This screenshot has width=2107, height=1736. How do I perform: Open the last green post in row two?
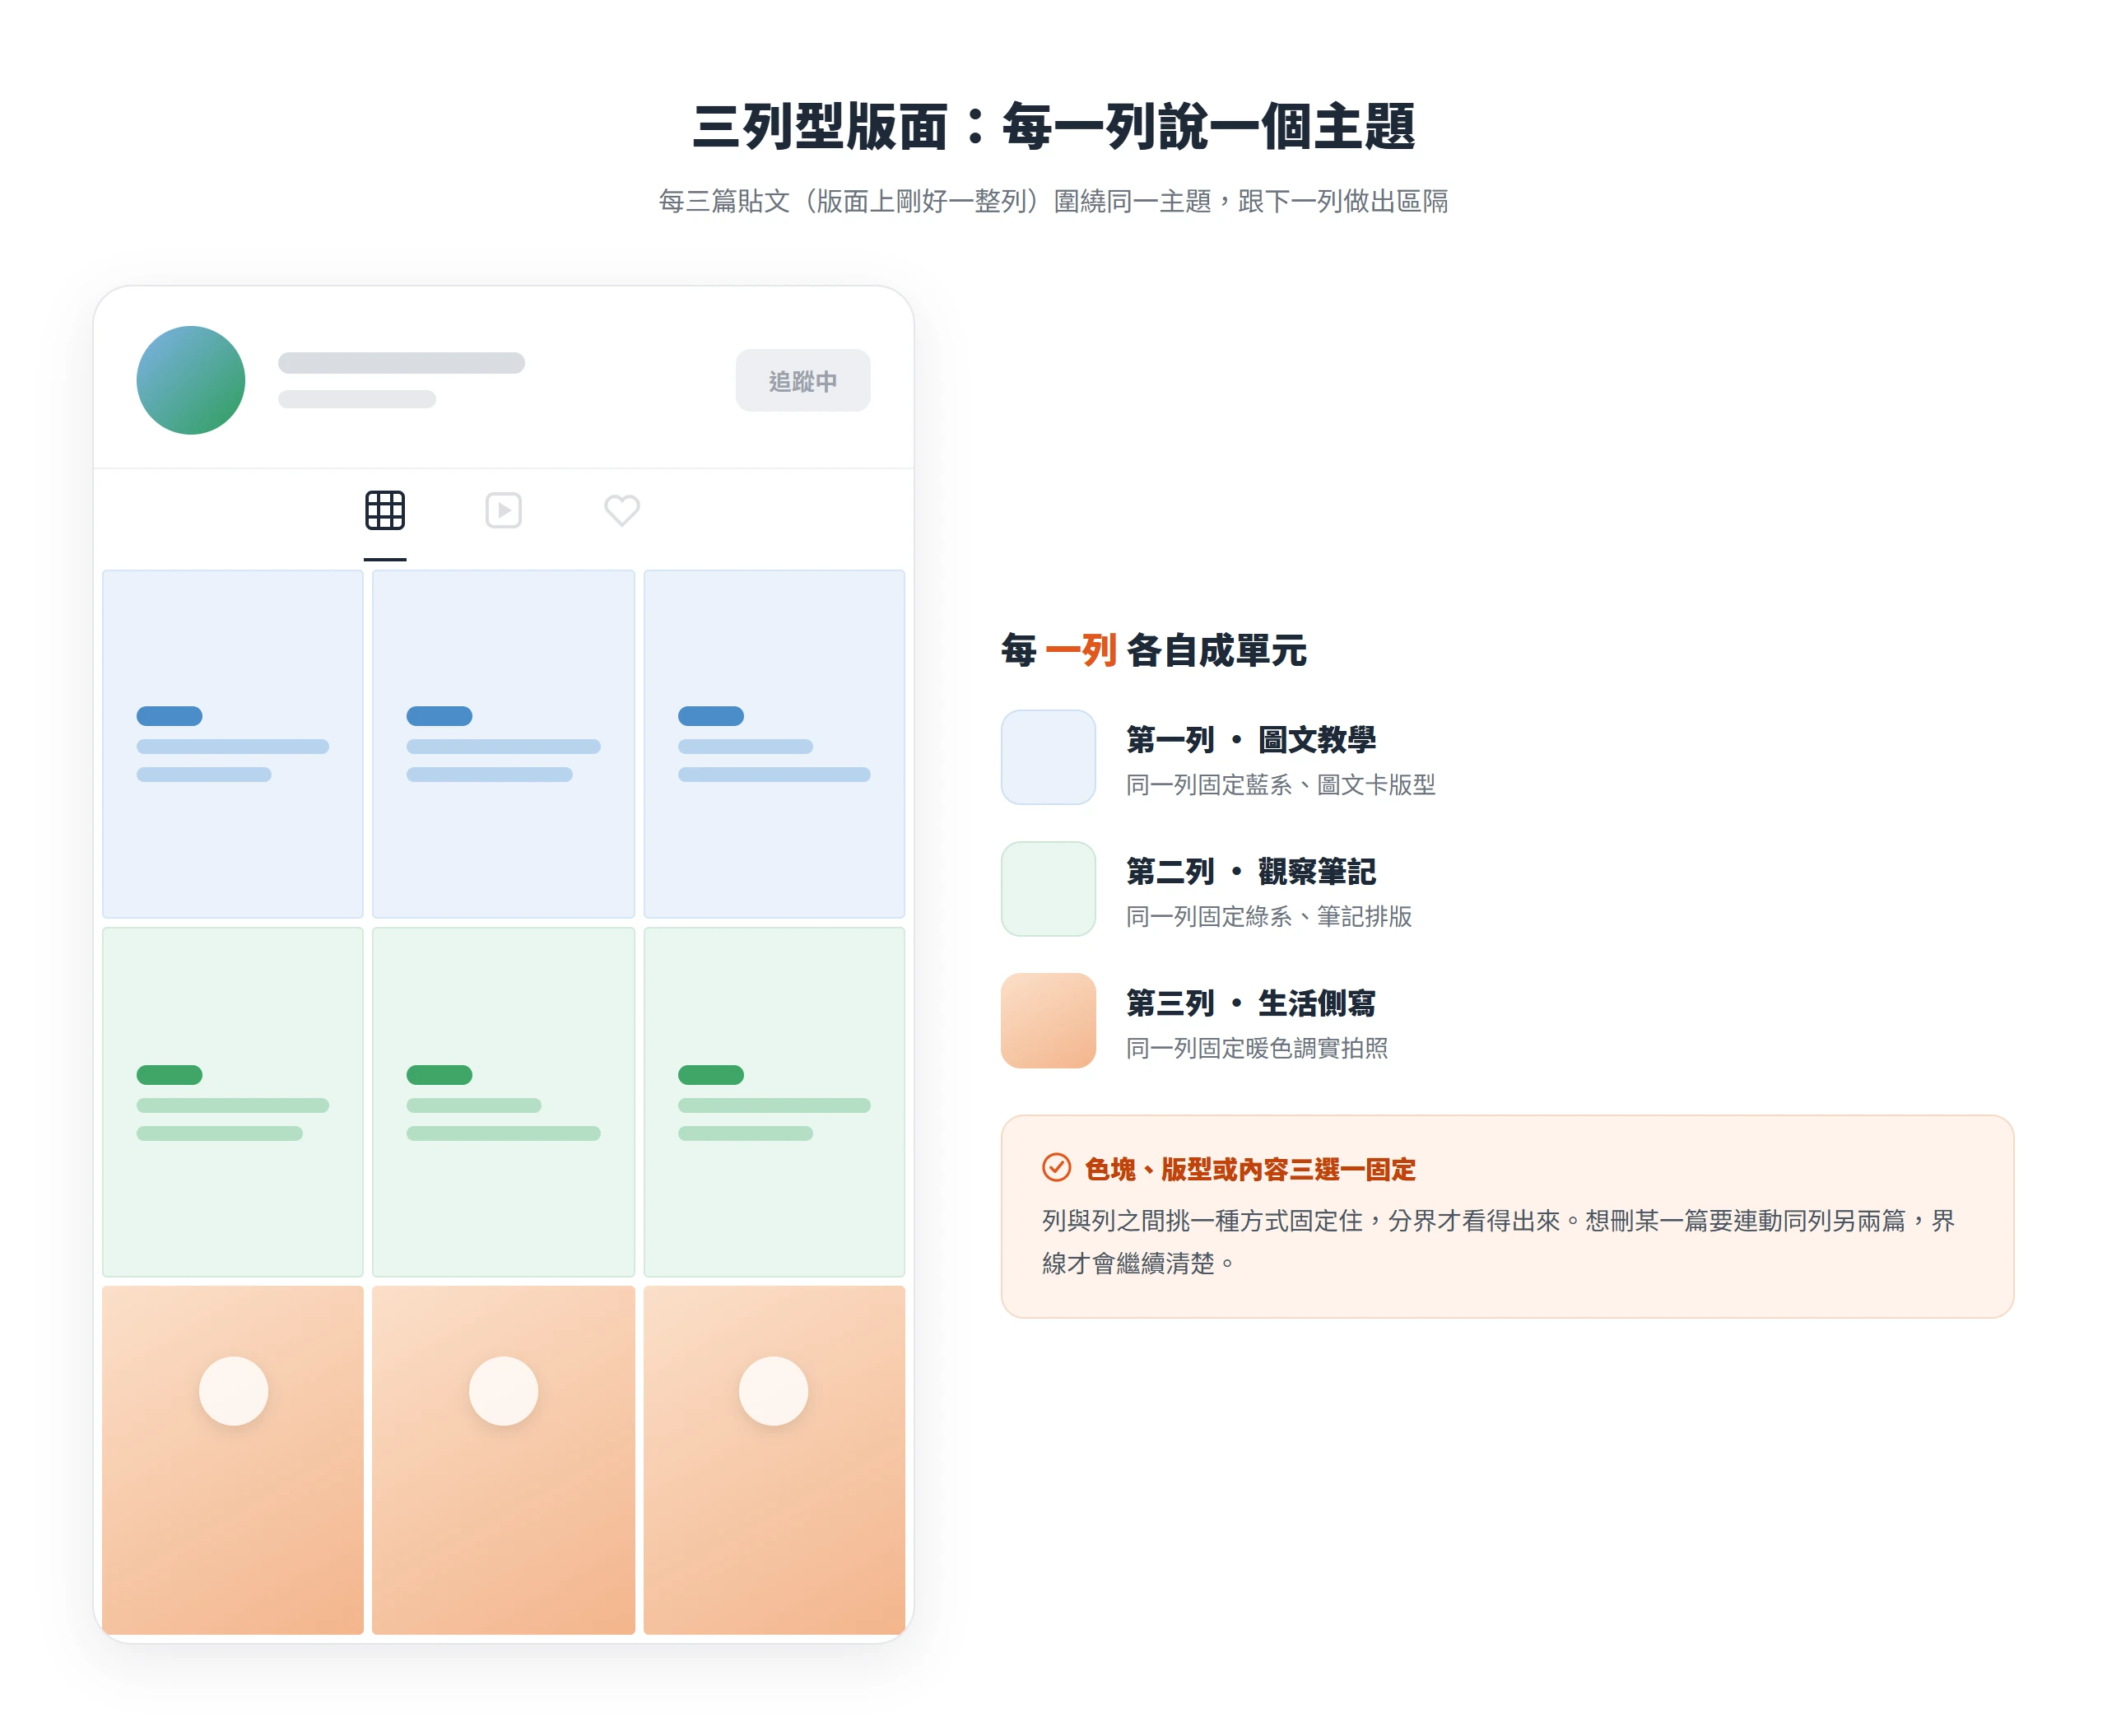774,1102
